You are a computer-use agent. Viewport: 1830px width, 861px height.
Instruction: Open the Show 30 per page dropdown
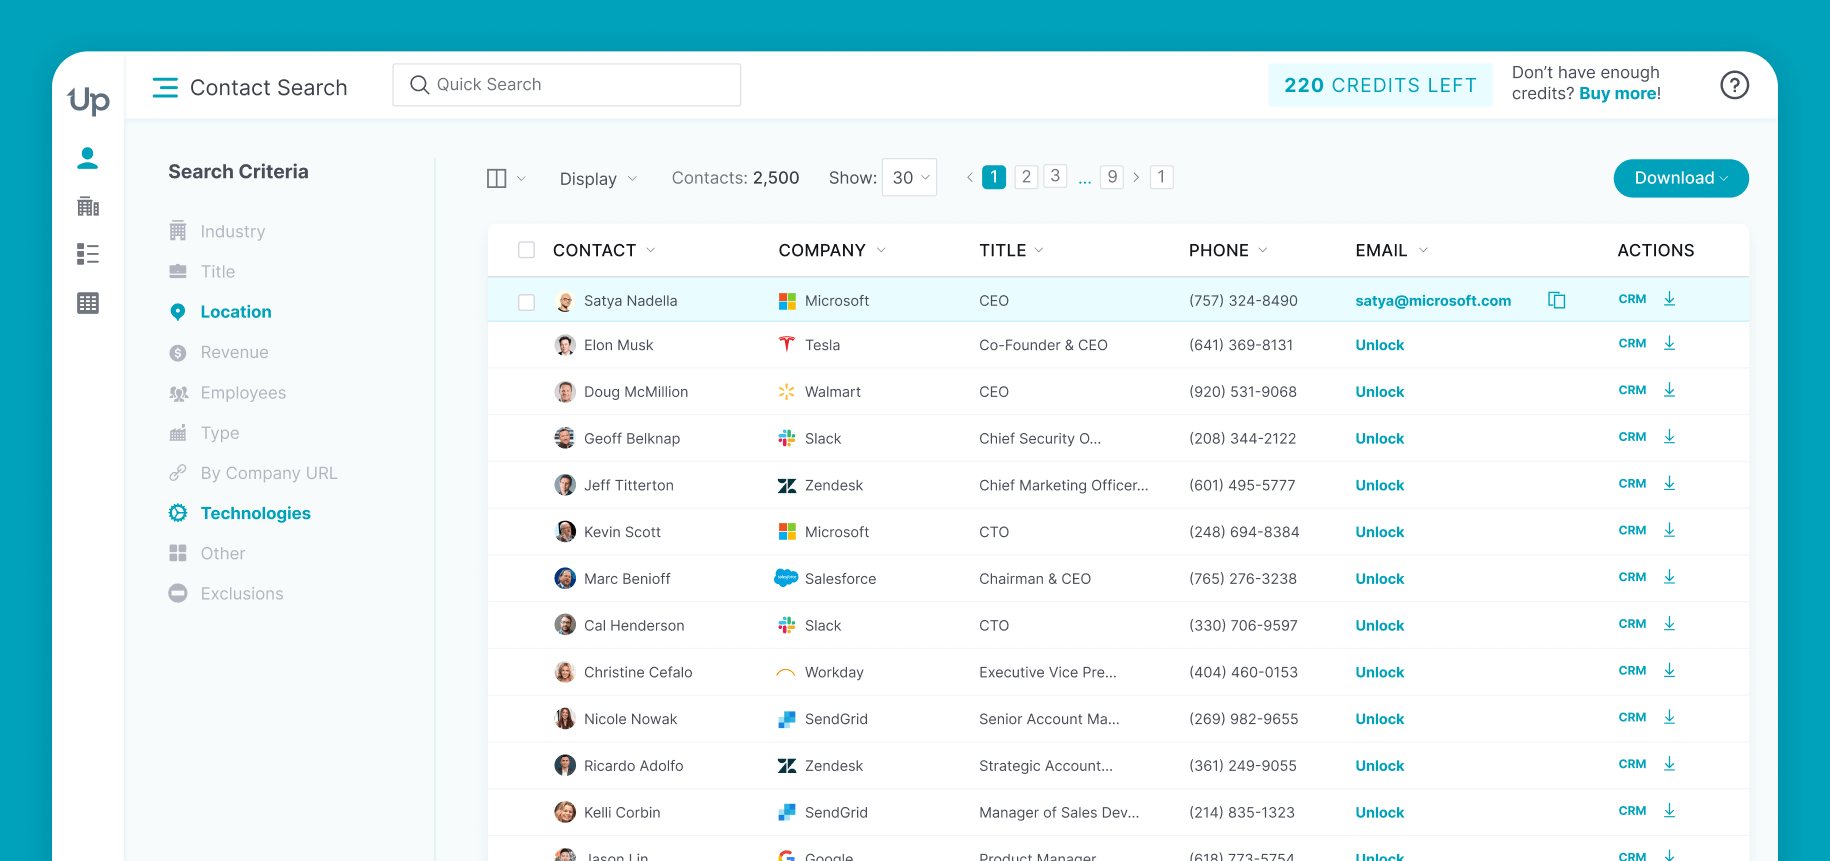point(910,177)
